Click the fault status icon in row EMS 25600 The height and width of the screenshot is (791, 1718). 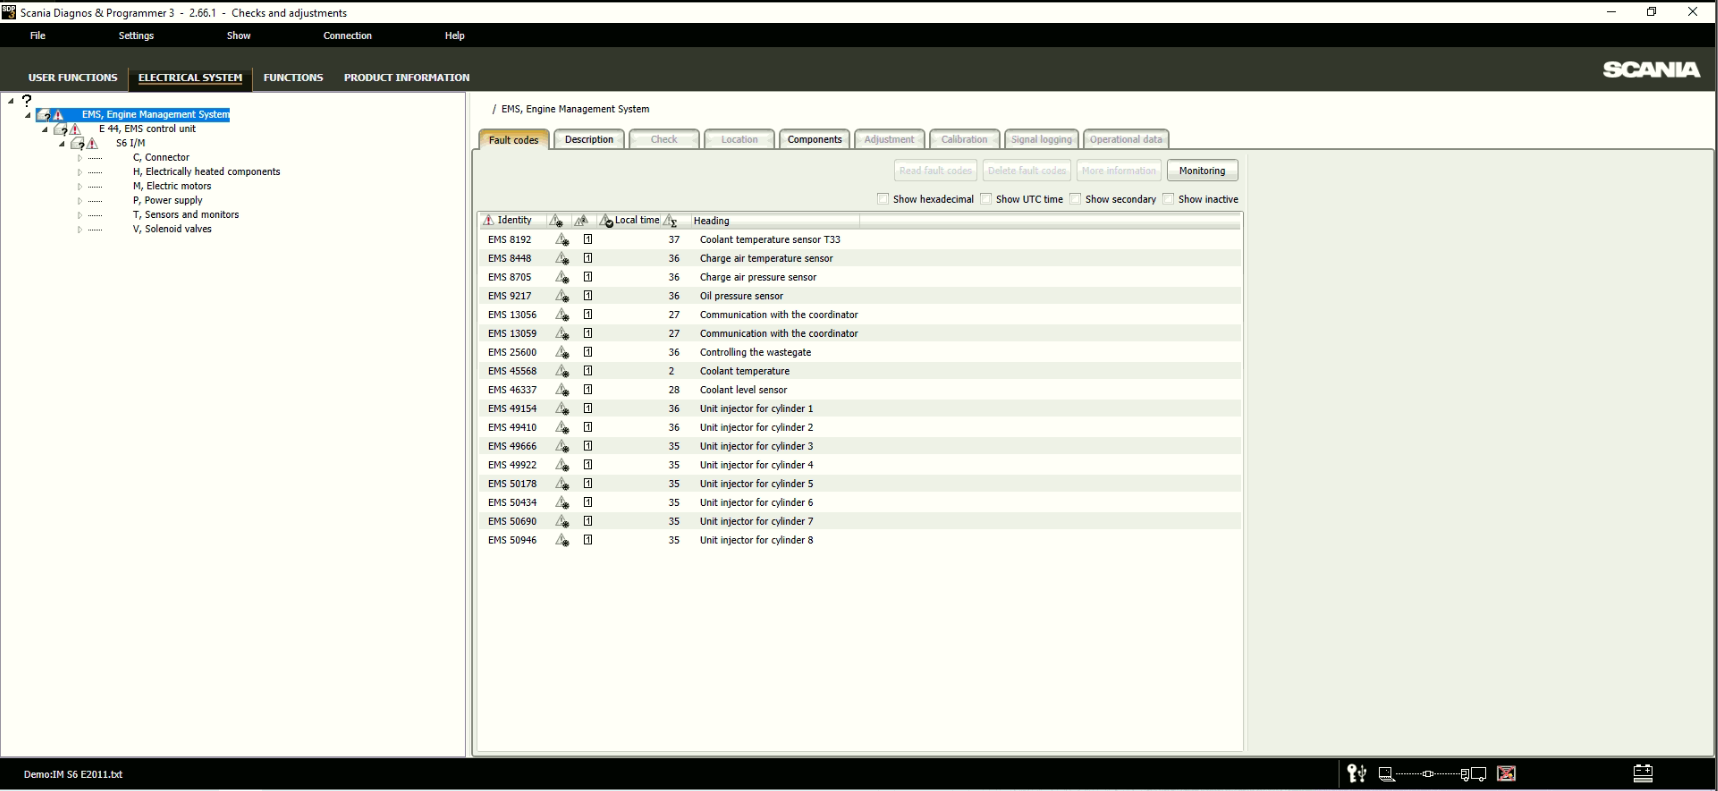562,353
